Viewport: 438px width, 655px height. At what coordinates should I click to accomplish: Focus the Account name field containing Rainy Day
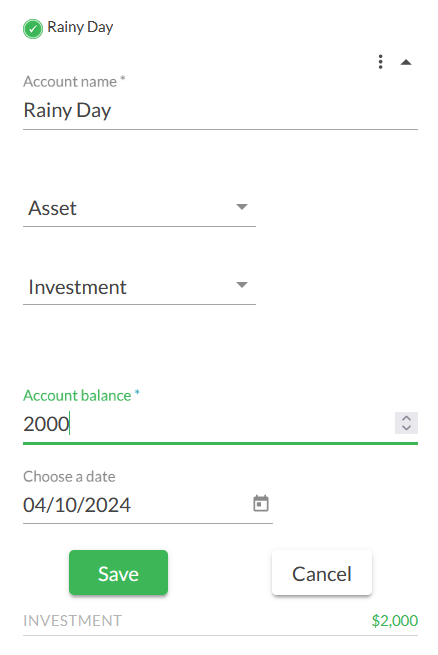pyautogui.click(x=220, y=111)
